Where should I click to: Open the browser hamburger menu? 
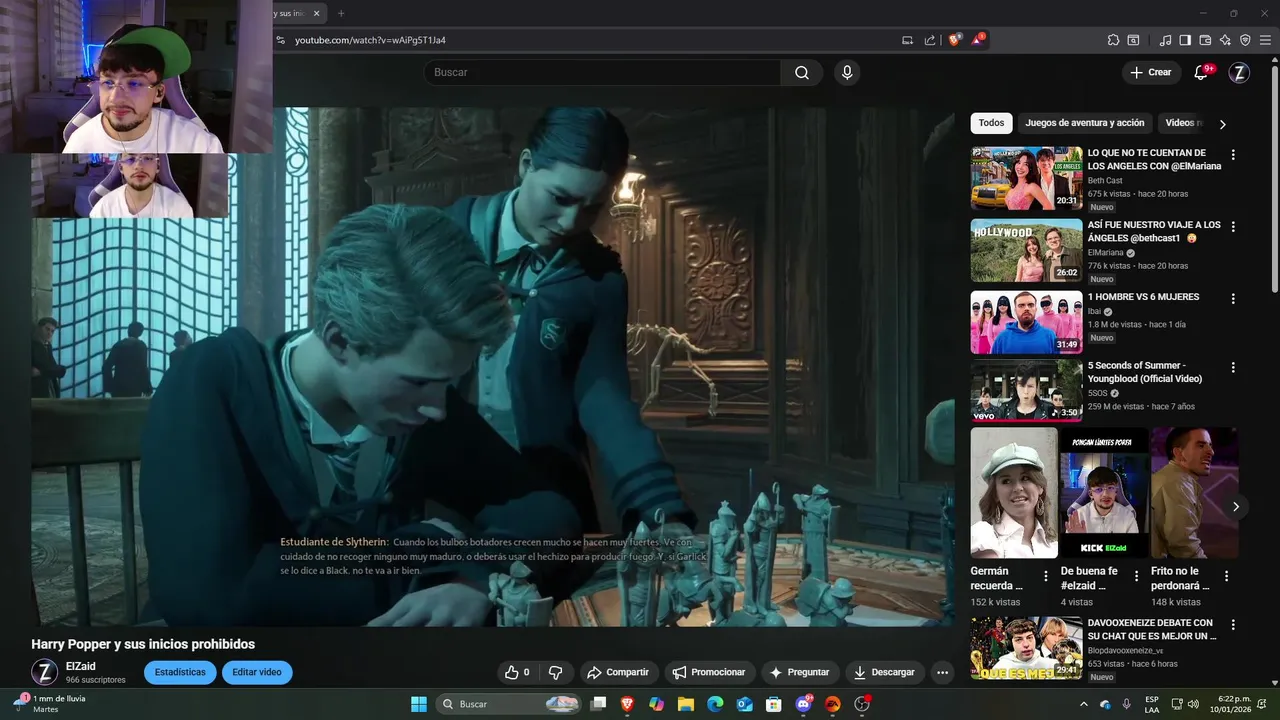coord(1266,40)
